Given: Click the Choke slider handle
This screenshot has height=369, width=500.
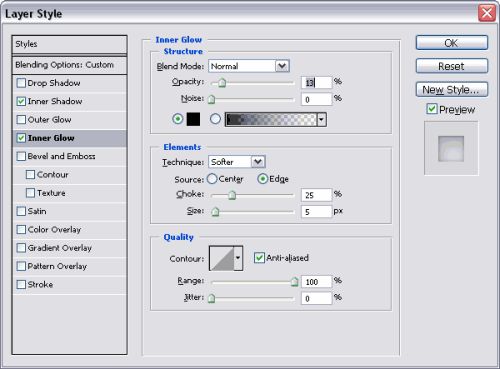Looking at the screenshot, I should coord(232,195).
